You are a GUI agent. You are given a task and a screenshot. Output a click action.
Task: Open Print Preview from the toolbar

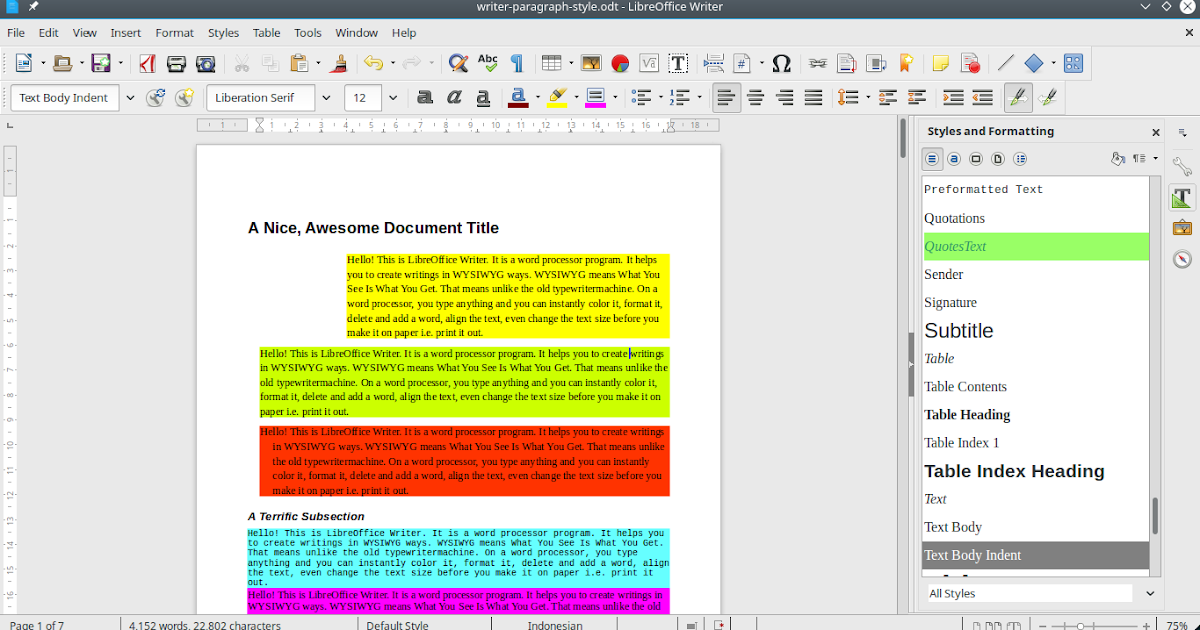(206, 62)
